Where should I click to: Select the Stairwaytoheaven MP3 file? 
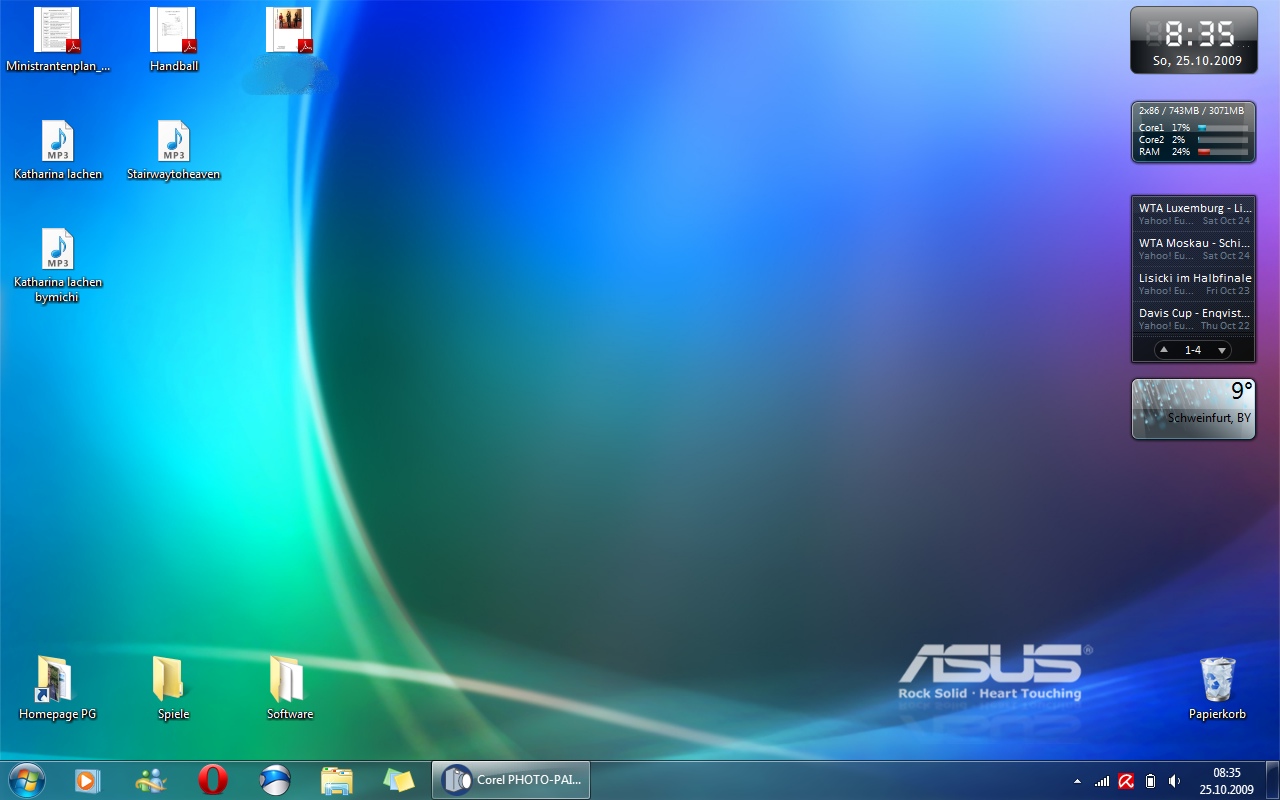[173, 150]
